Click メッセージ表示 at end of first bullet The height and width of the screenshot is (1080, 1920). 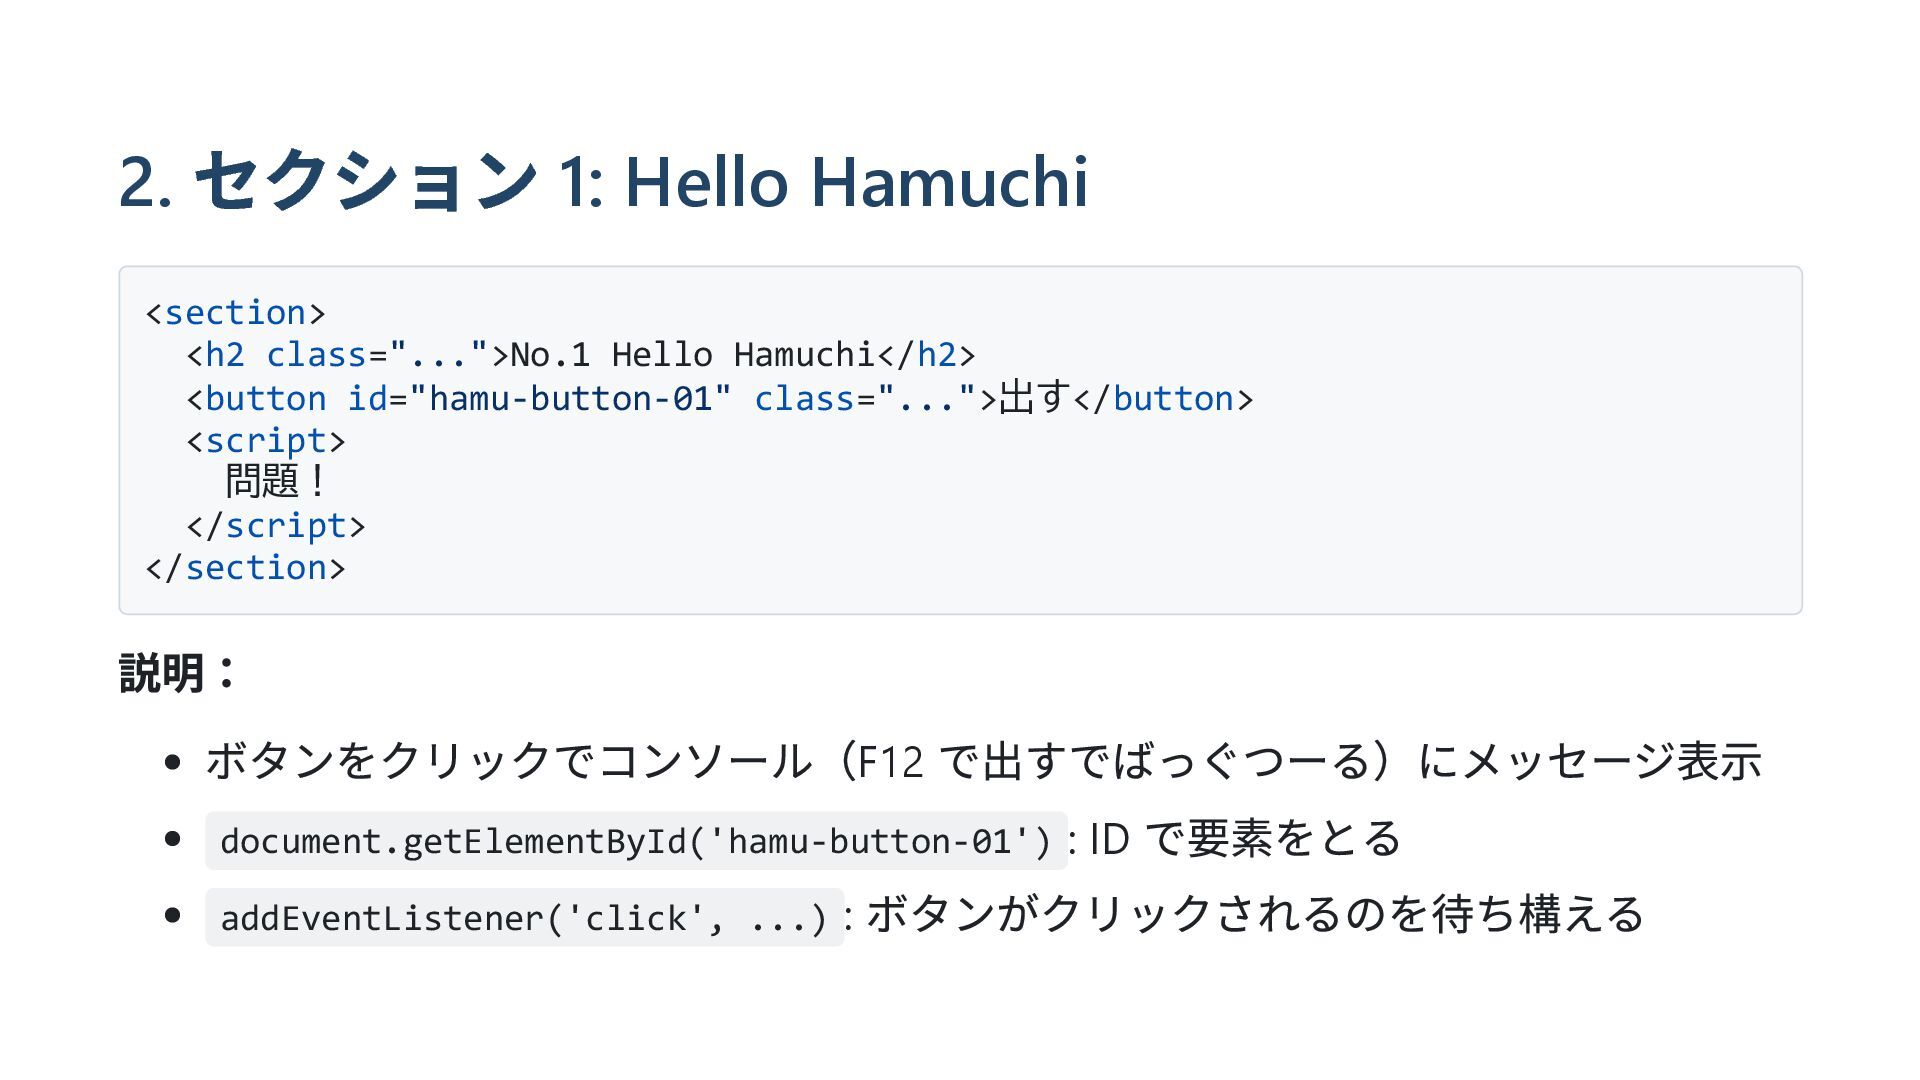1610,761
